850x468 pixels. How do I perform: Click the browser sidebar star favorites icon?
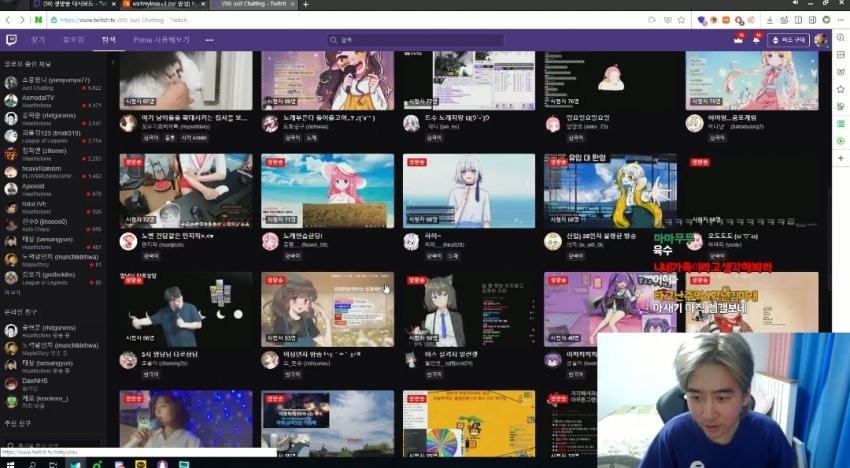[841, 89]
